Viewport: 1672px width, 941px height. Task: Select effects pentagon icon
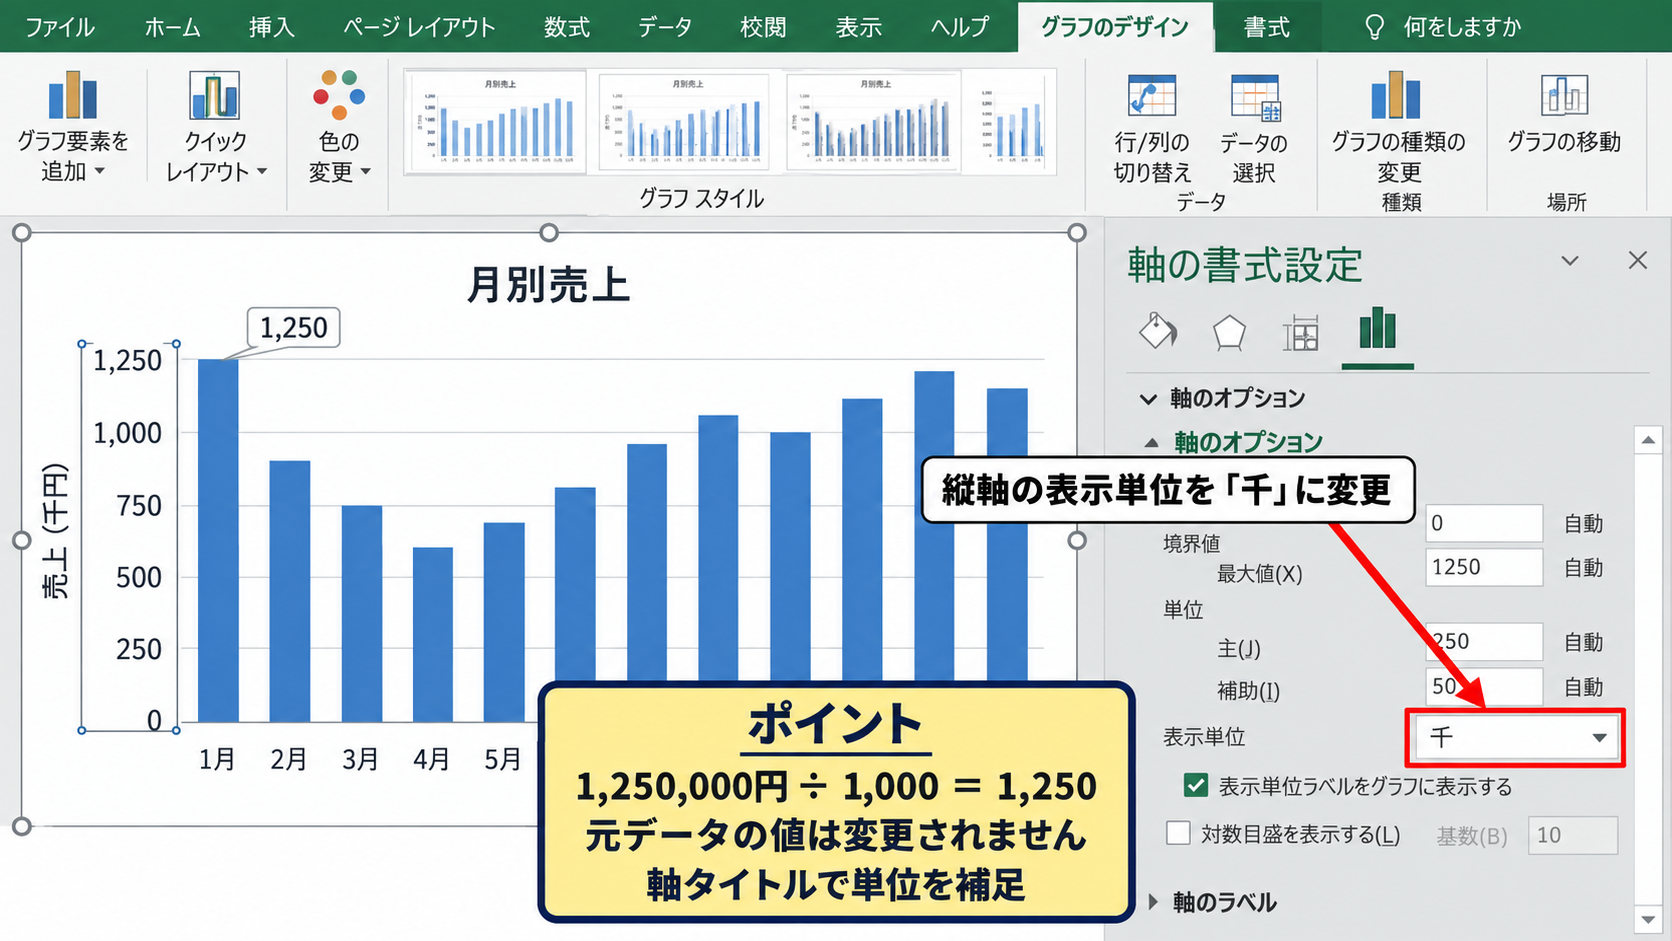coord(1229,332)
